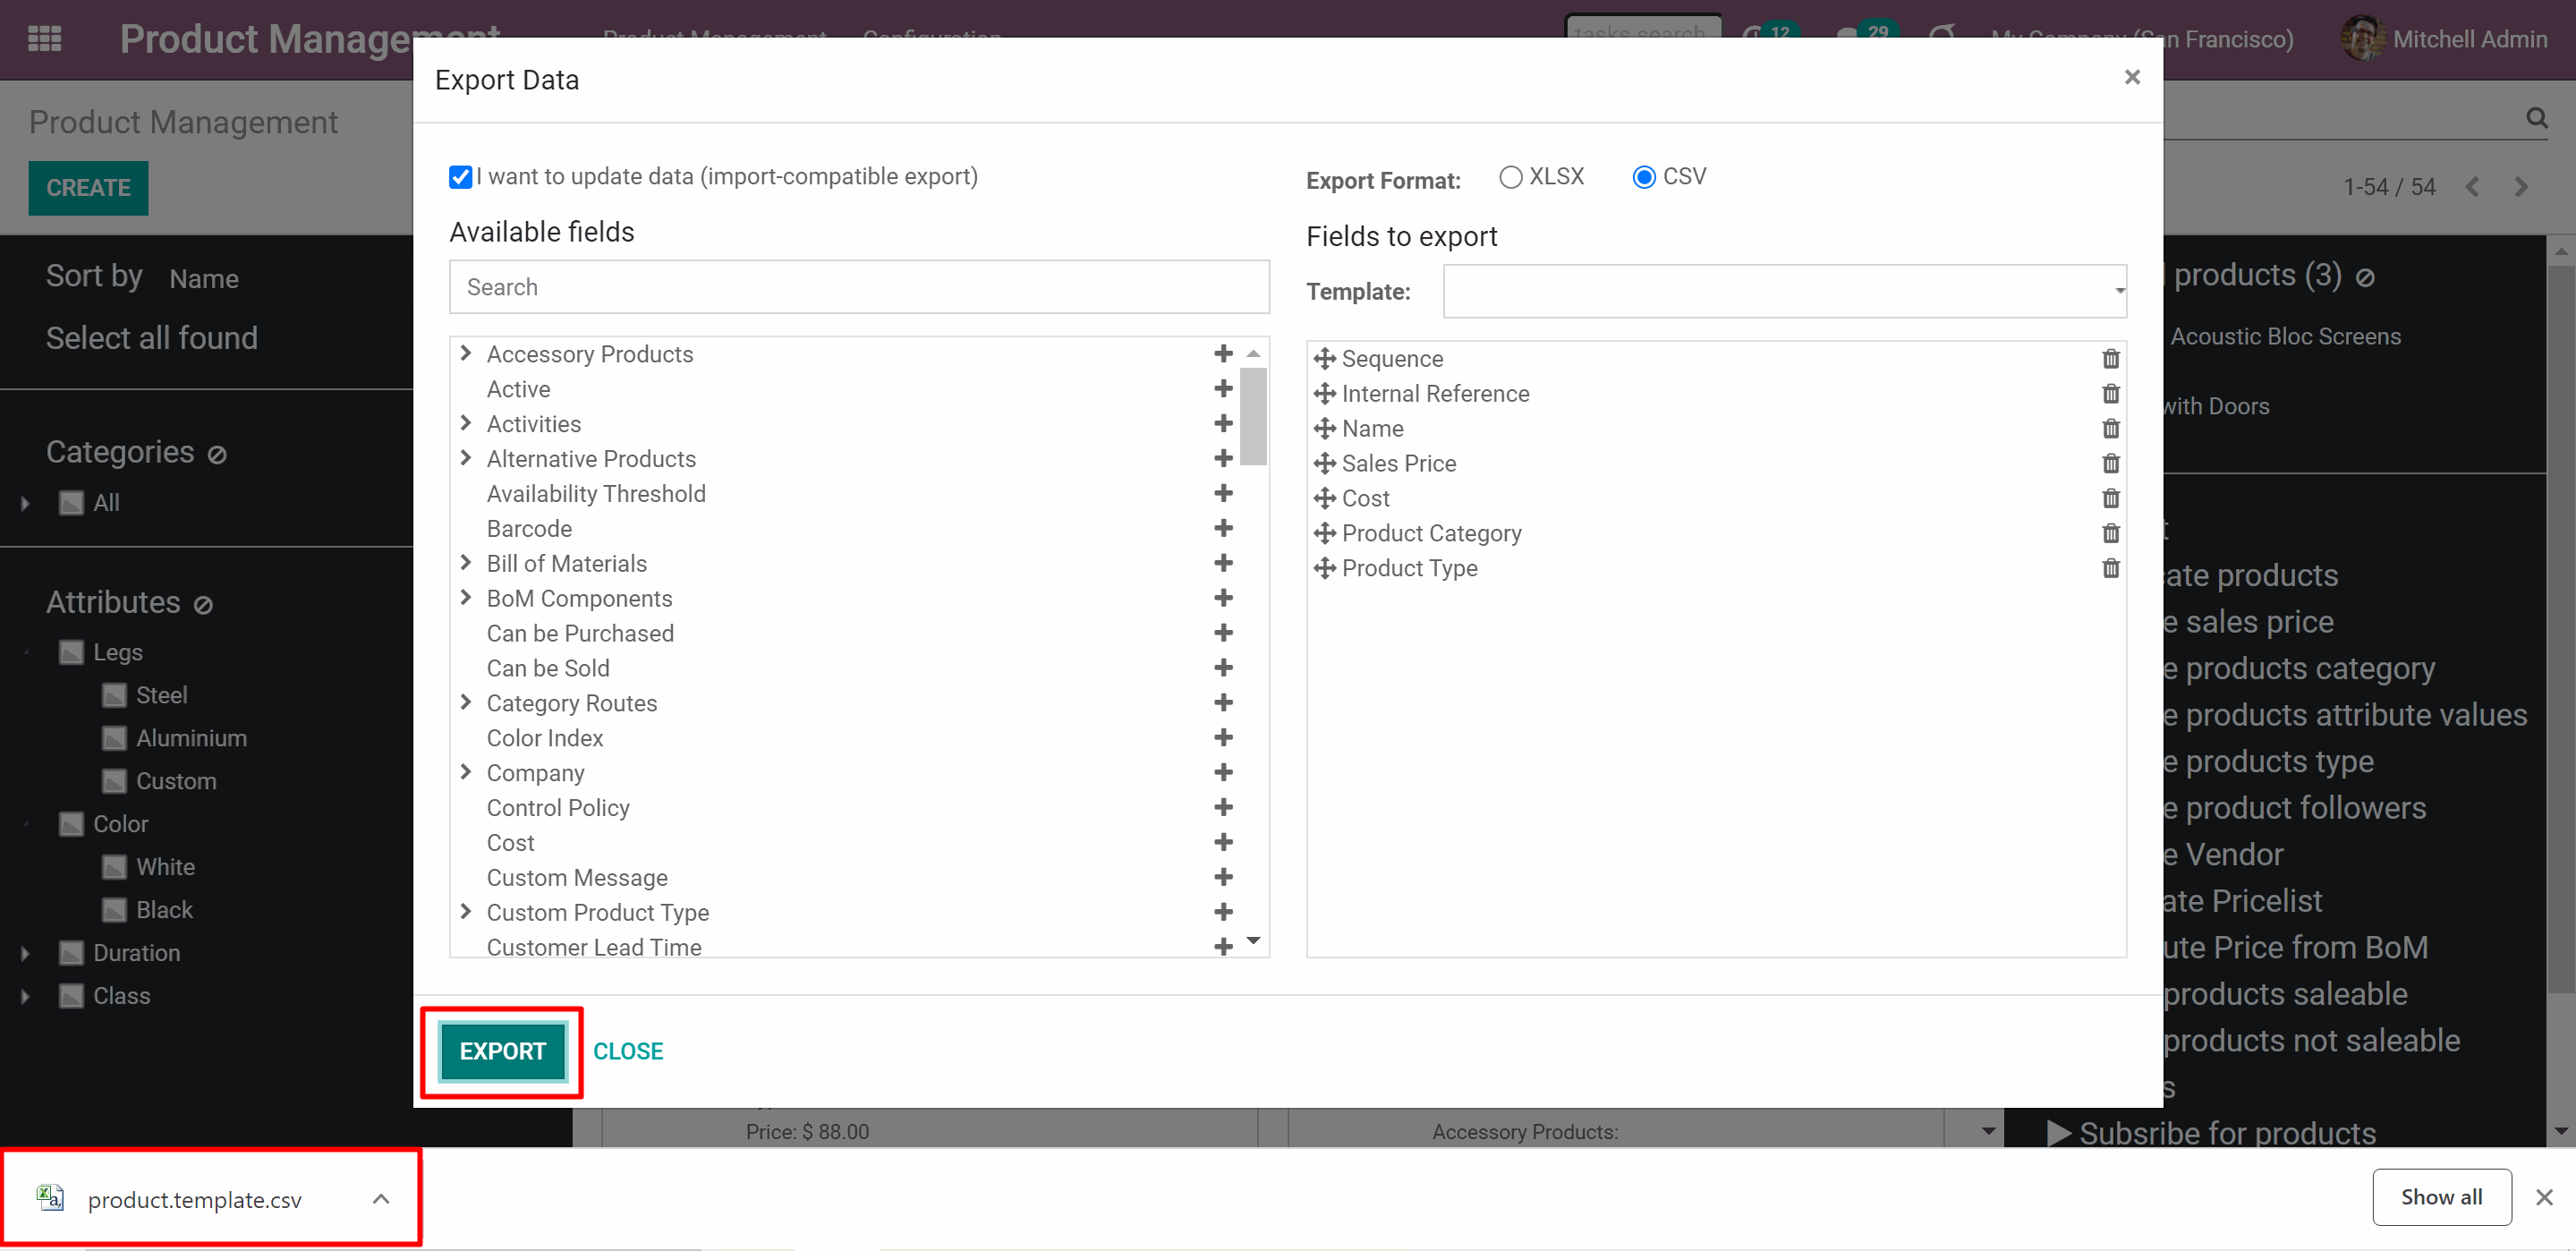Click the available fields Search box
The height and width of the screenshot is (1251, 2576).
859,287
